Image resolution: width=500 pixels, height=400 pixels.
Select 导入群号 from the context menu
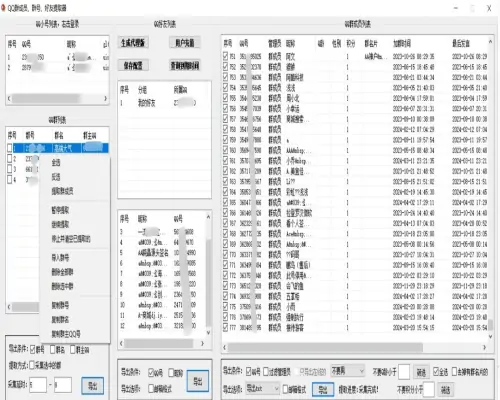[x=60, y=257]
